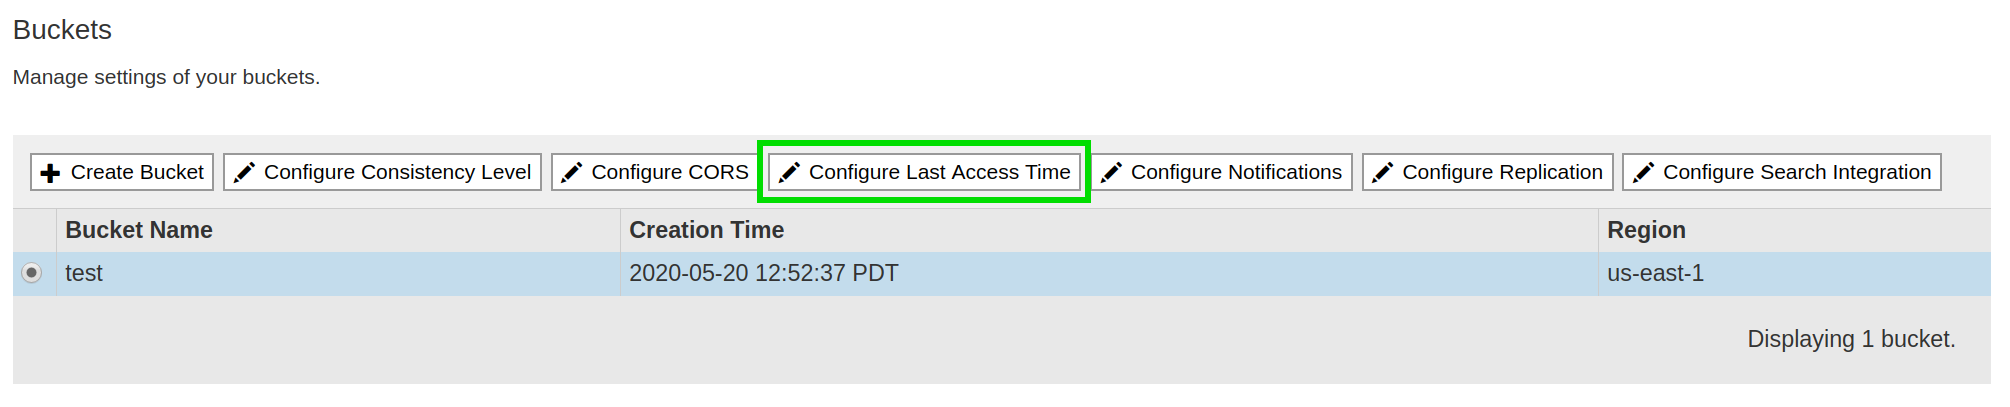Viewport: 2010px width, 407px height.
Task: Click the pencil icon beside Configure Replication
Action: click(1382, 173)
